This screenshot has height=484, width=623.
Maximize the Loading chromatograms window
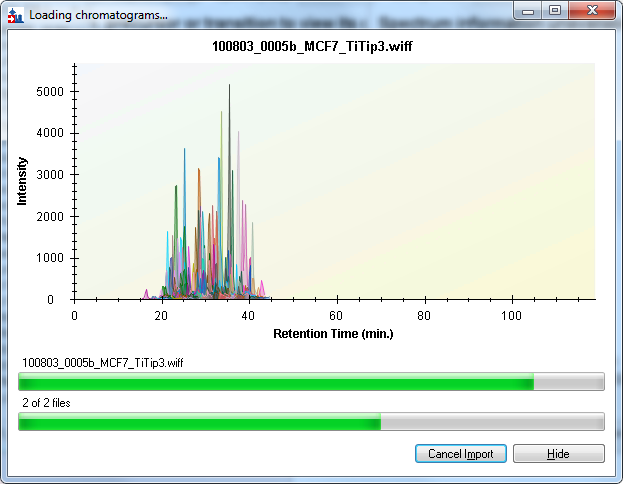tap(554, 11)
